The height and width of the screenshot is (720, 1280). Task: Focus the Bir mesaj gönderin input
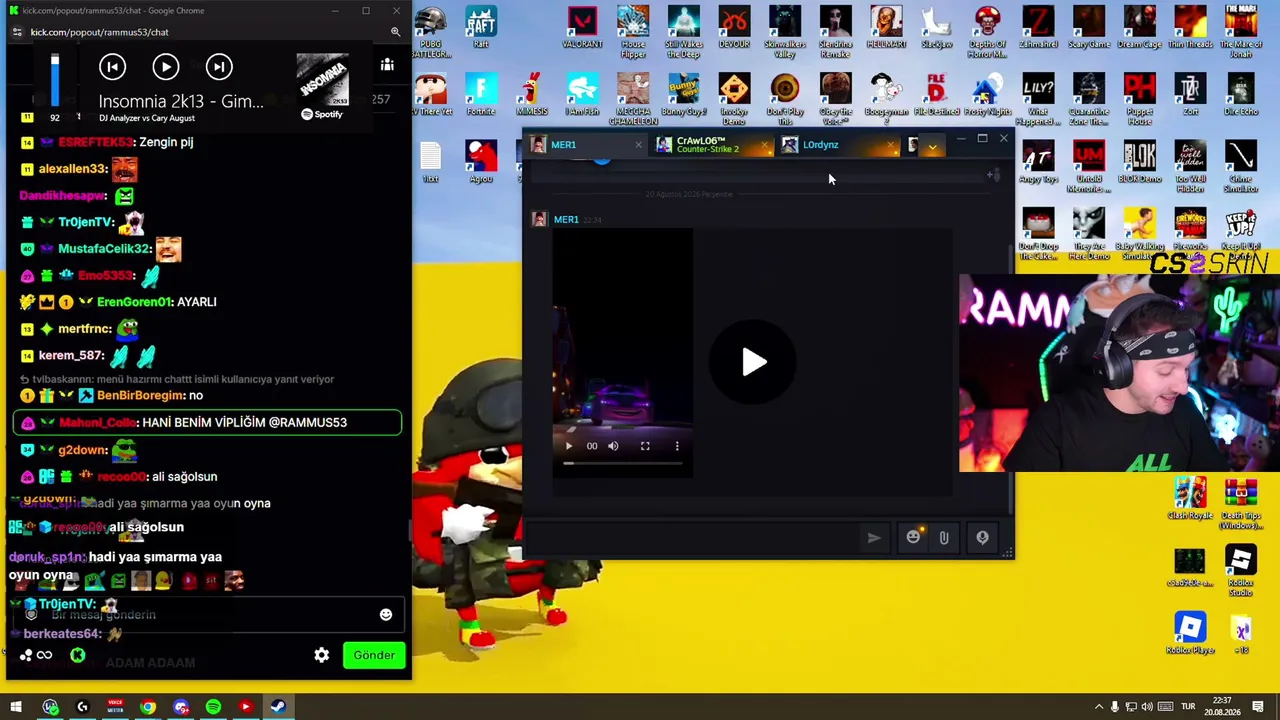209,615
